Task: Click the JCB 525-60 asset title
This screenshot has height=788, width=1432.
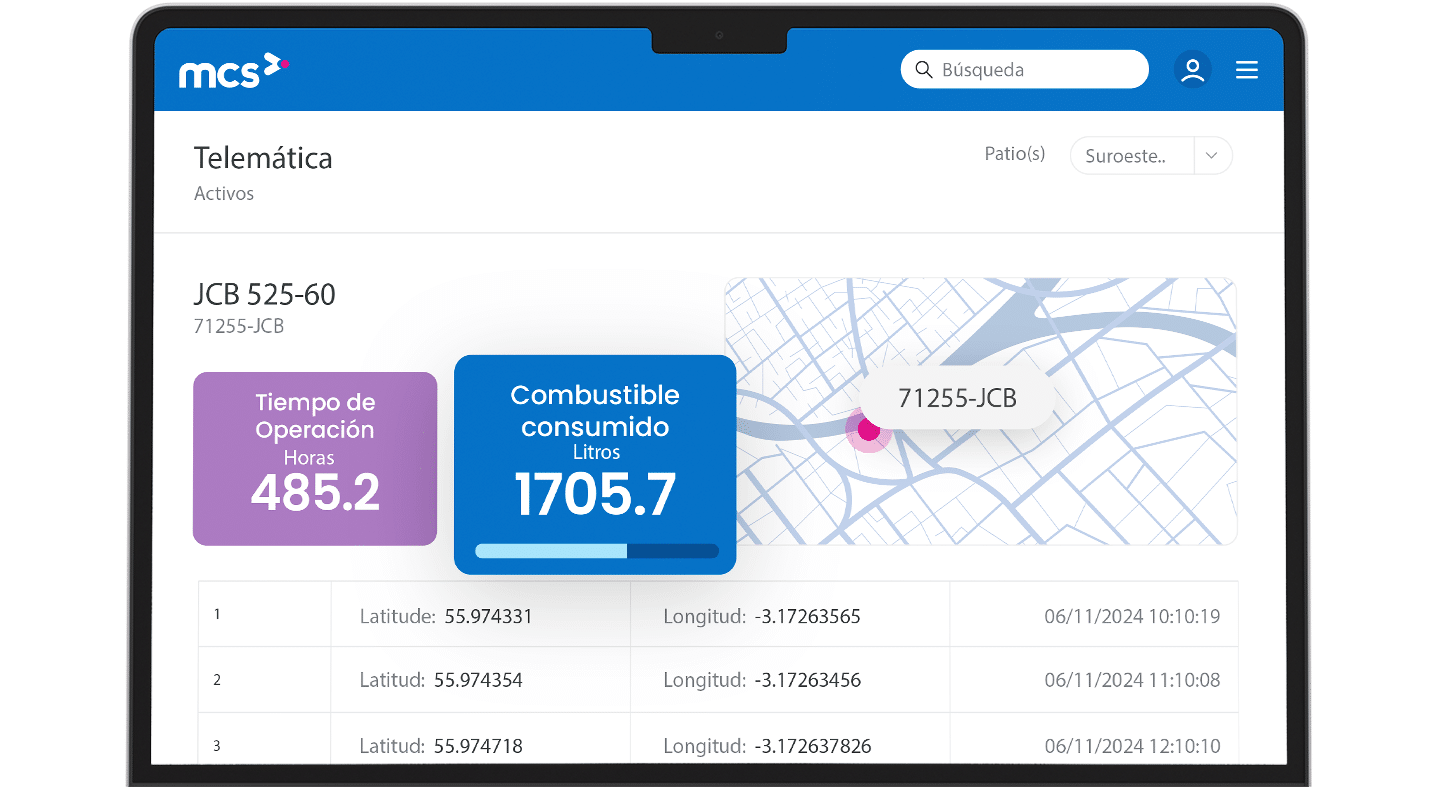Action: coord(265,294)
